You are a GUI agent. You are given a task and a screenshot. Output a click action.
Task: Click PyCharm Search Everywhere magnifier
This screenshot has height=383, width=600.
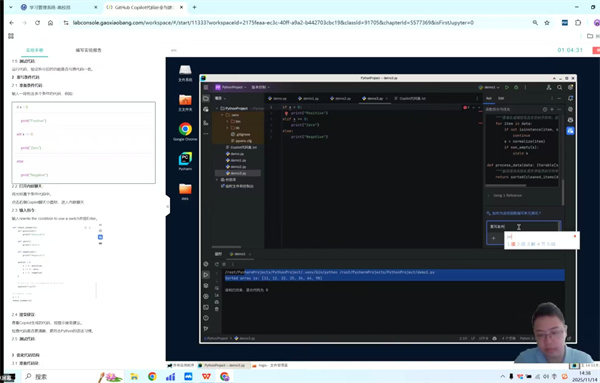coord(559,87)
